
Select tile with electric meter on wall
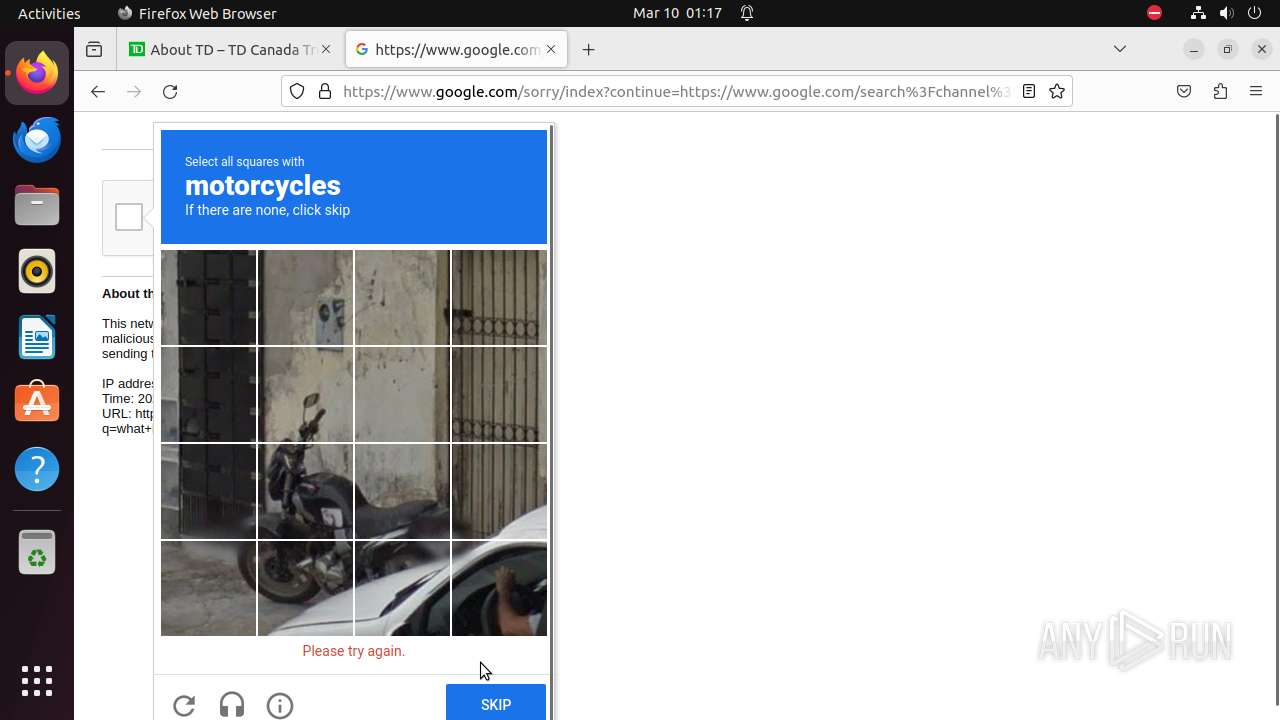(x=305, y=297)
